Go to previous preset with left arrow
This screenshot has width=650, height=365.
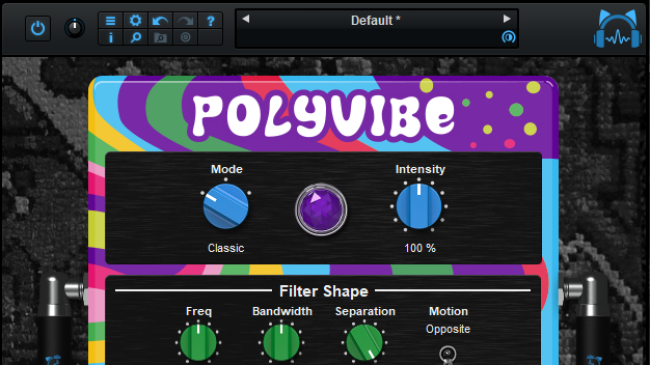pos(245,19)
